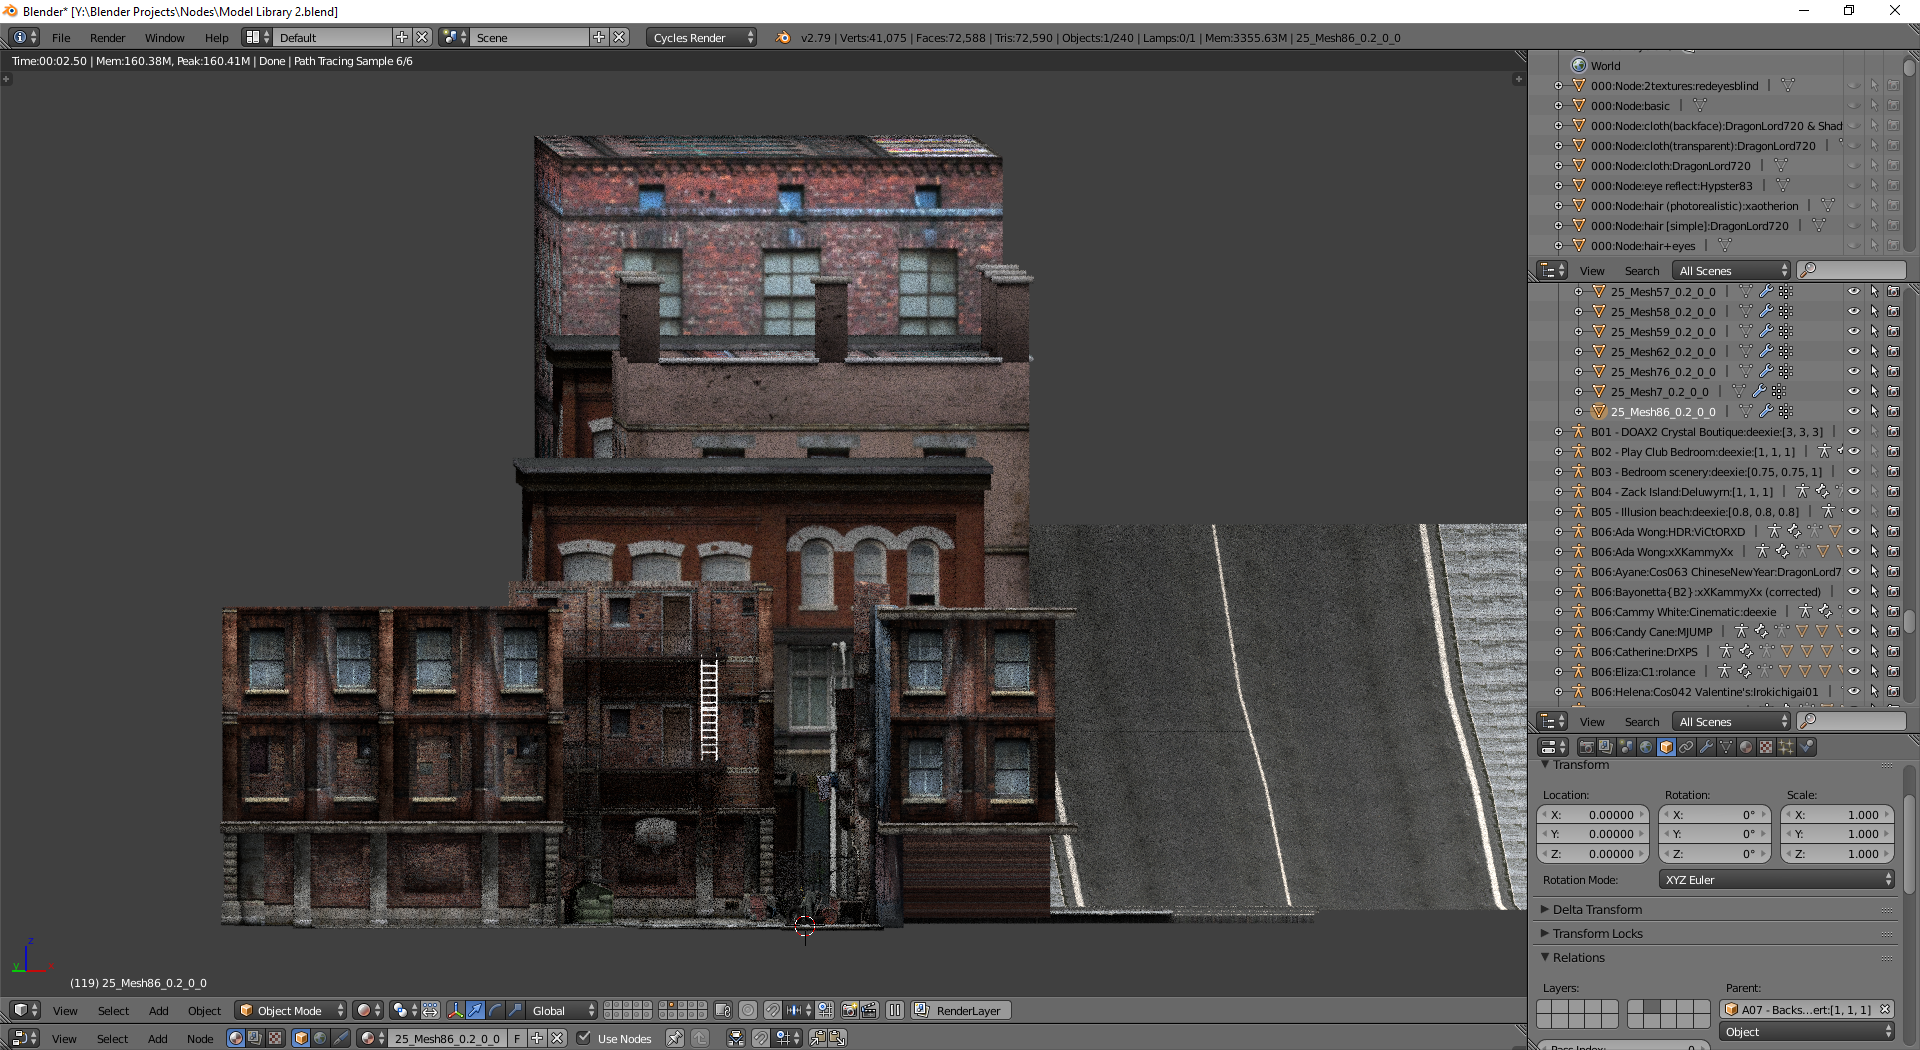Click the viewport shading sphere selector

coord(369,1011)
